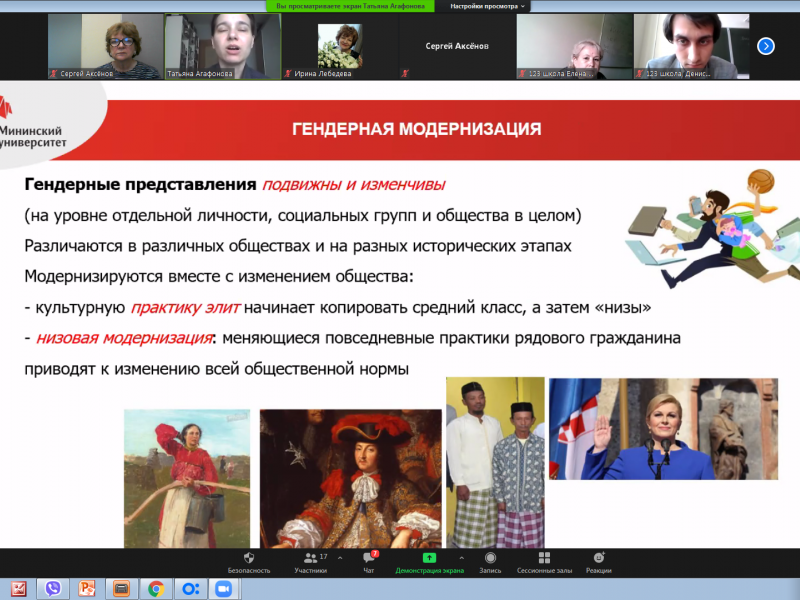Screen dimensions: 800x600
Task: Select Ирина Лебедева's video thumbnail
Action: click(x=338, y=45)
